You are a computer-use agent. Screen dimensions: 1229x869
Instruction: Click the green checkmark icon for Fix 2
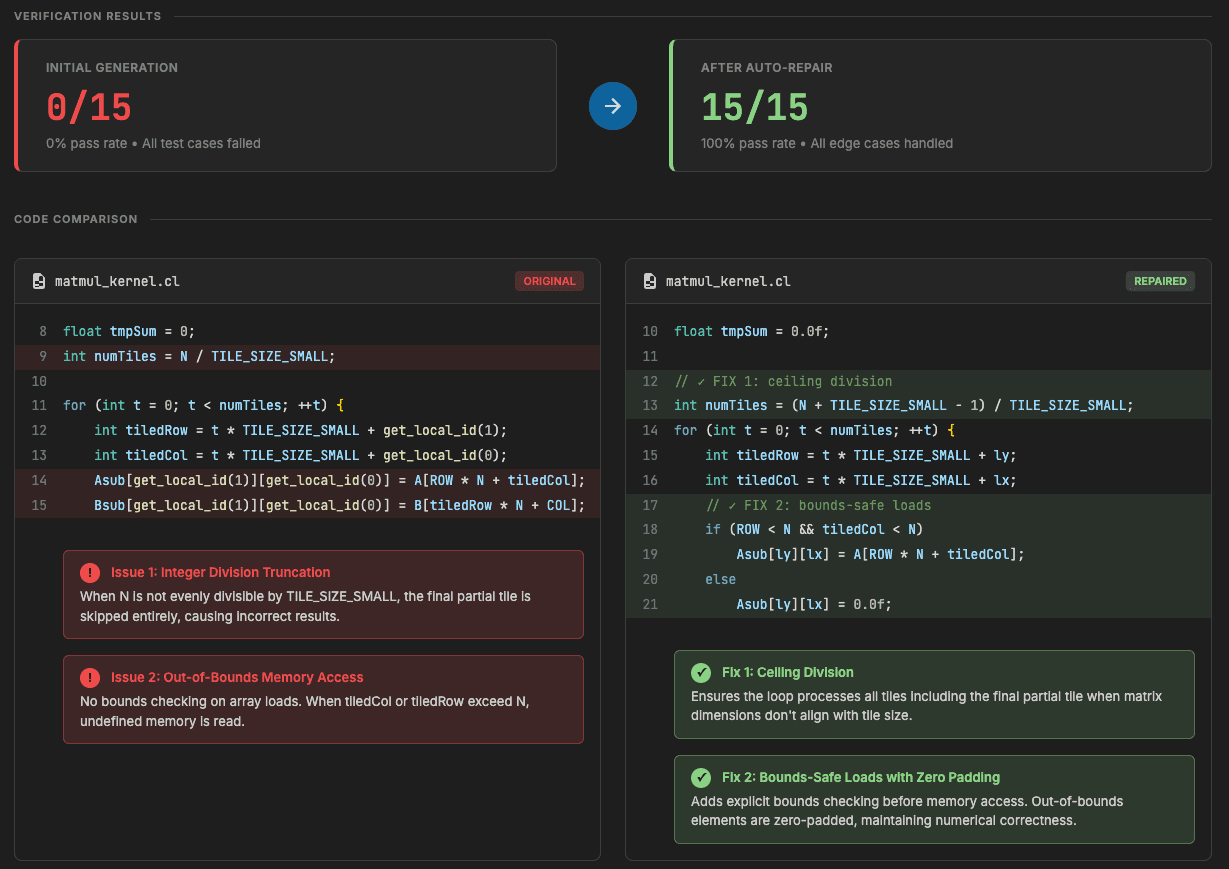(x=701, y=777)
